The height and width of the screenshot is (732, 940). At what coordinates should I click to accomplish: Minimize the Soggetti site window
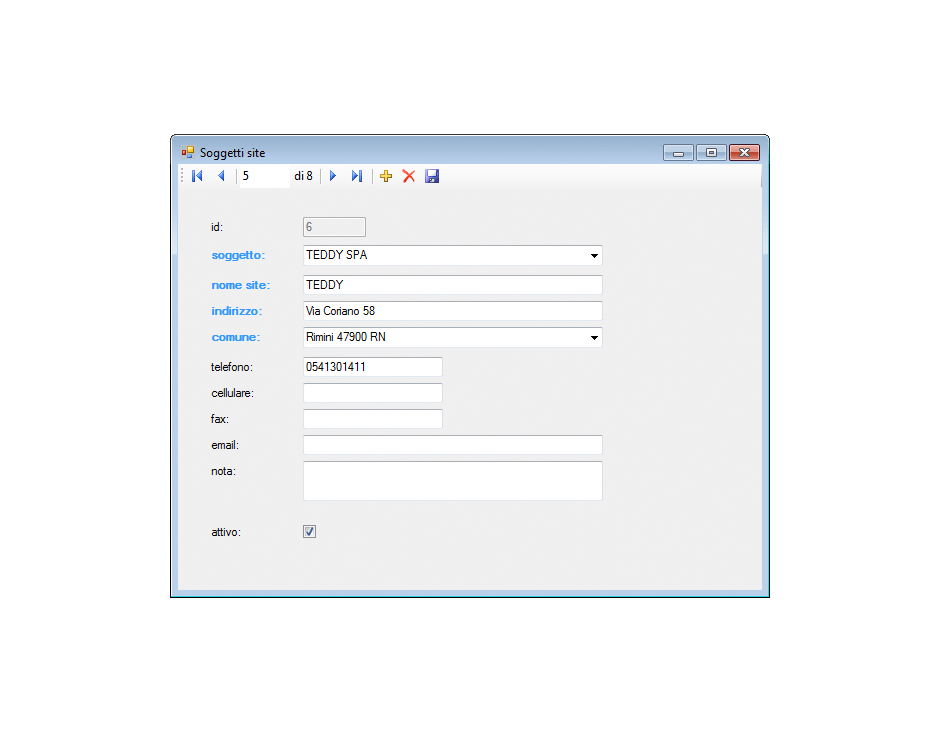(678, 153)
